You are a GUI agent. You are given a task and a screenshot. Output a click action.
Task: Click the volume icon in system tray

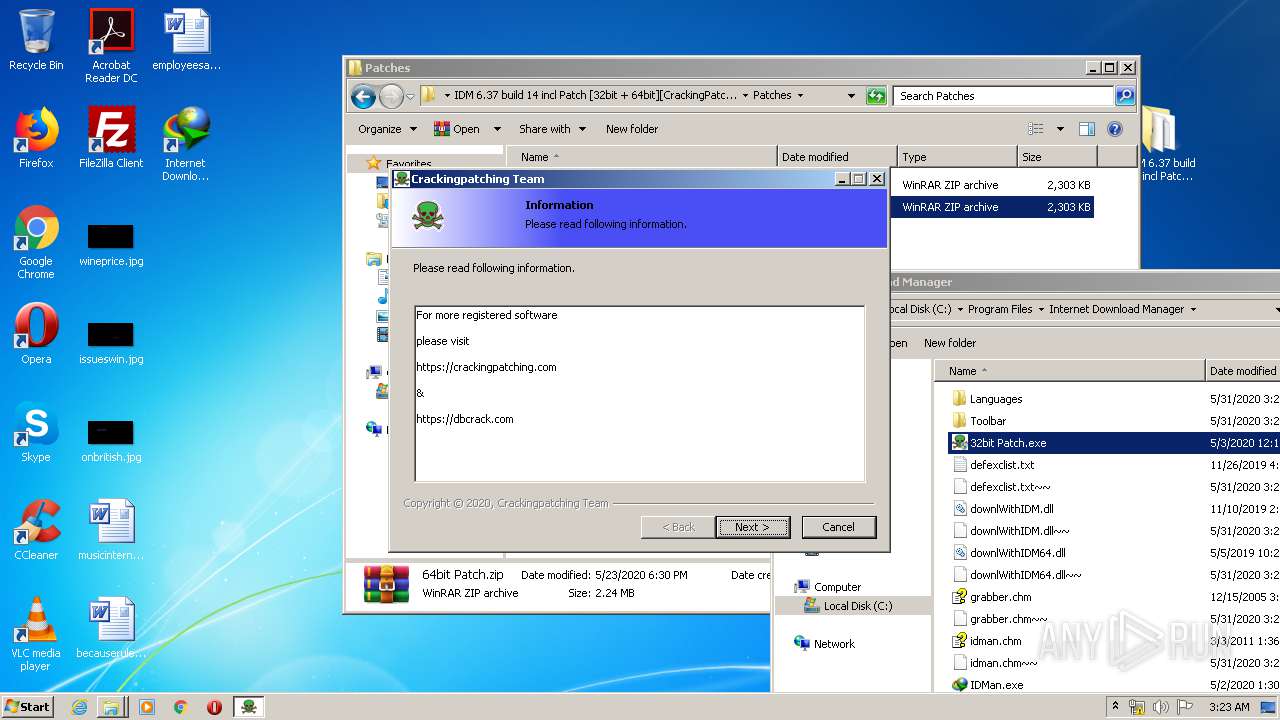(x=1161, y=707)
